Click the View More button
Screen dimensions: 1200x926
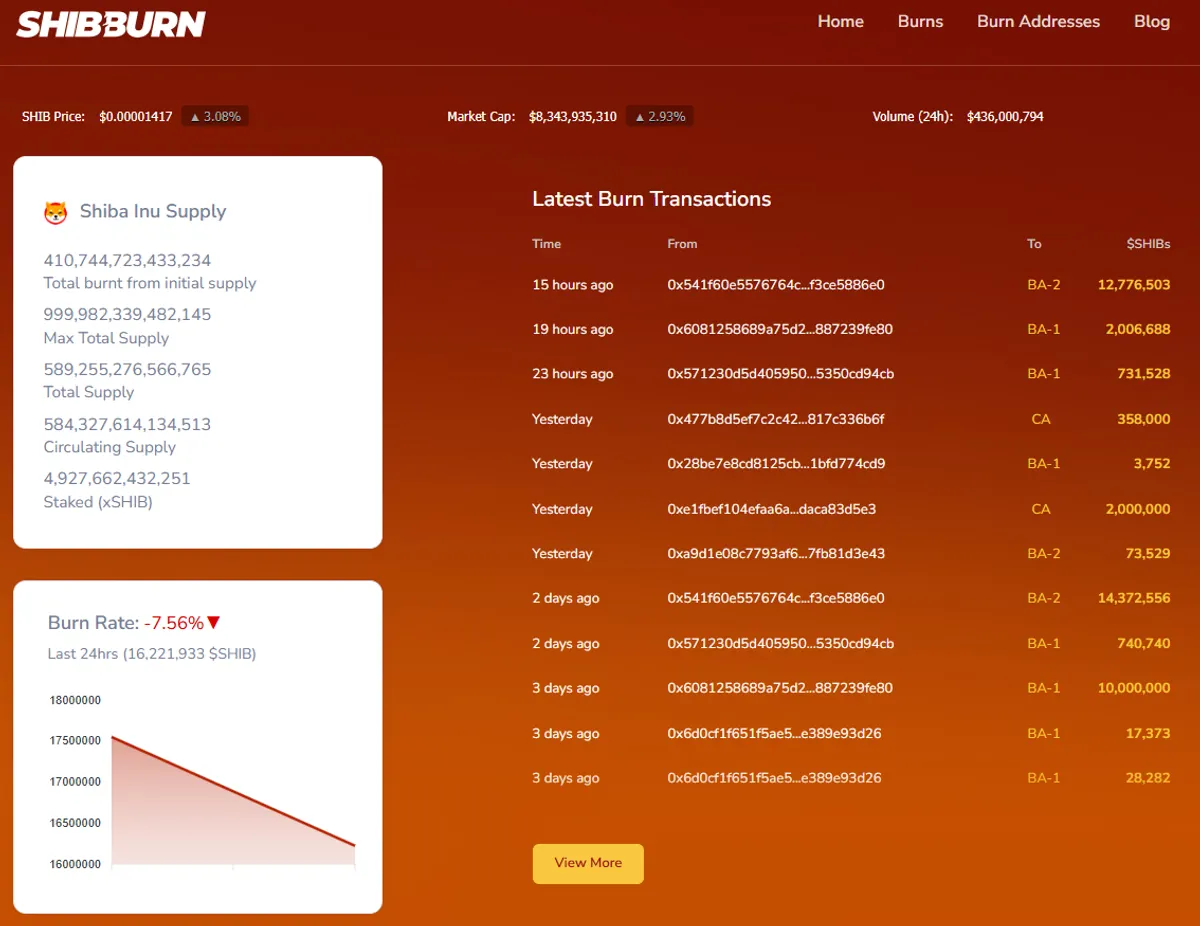(588, 863)
